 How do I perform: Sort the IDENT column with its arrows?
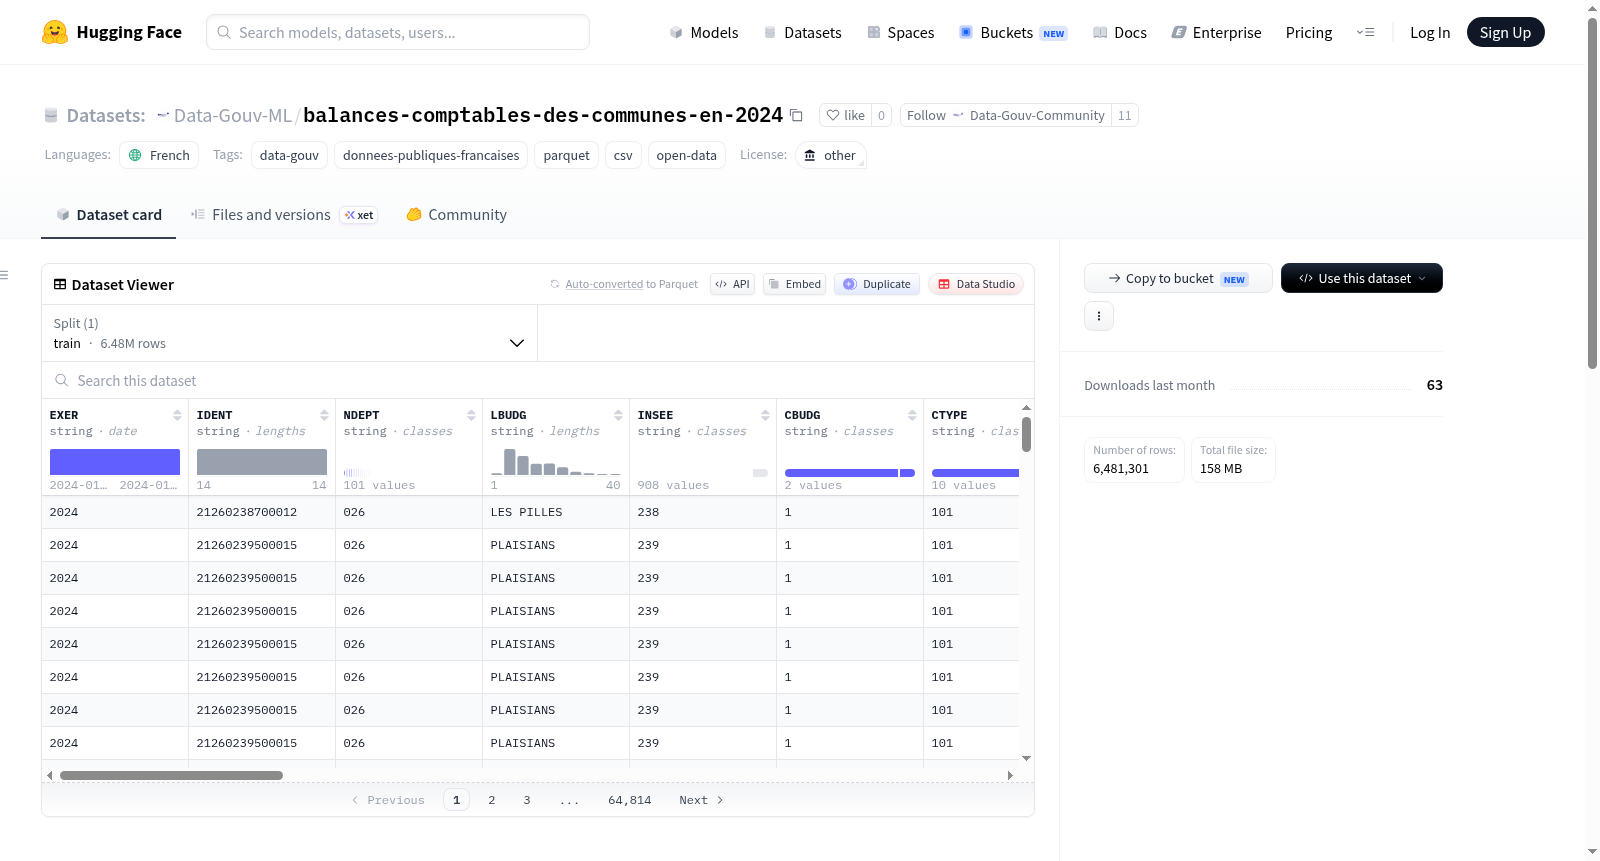pyautogui.click(x=324, y=415)
